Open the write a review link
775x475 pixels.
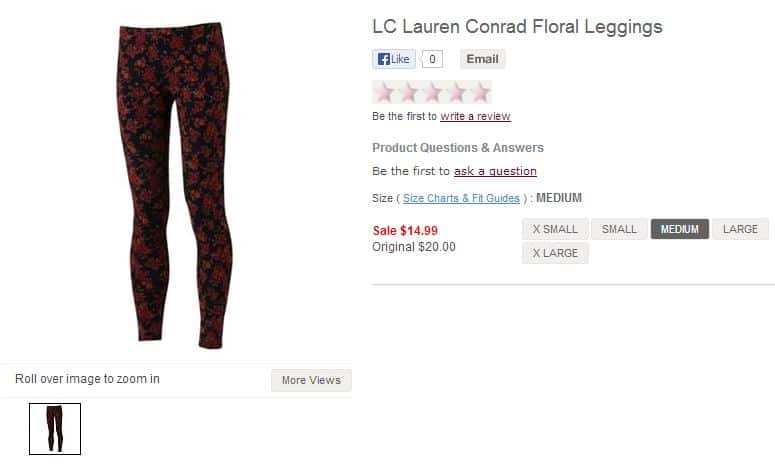[x=475, y=116]
